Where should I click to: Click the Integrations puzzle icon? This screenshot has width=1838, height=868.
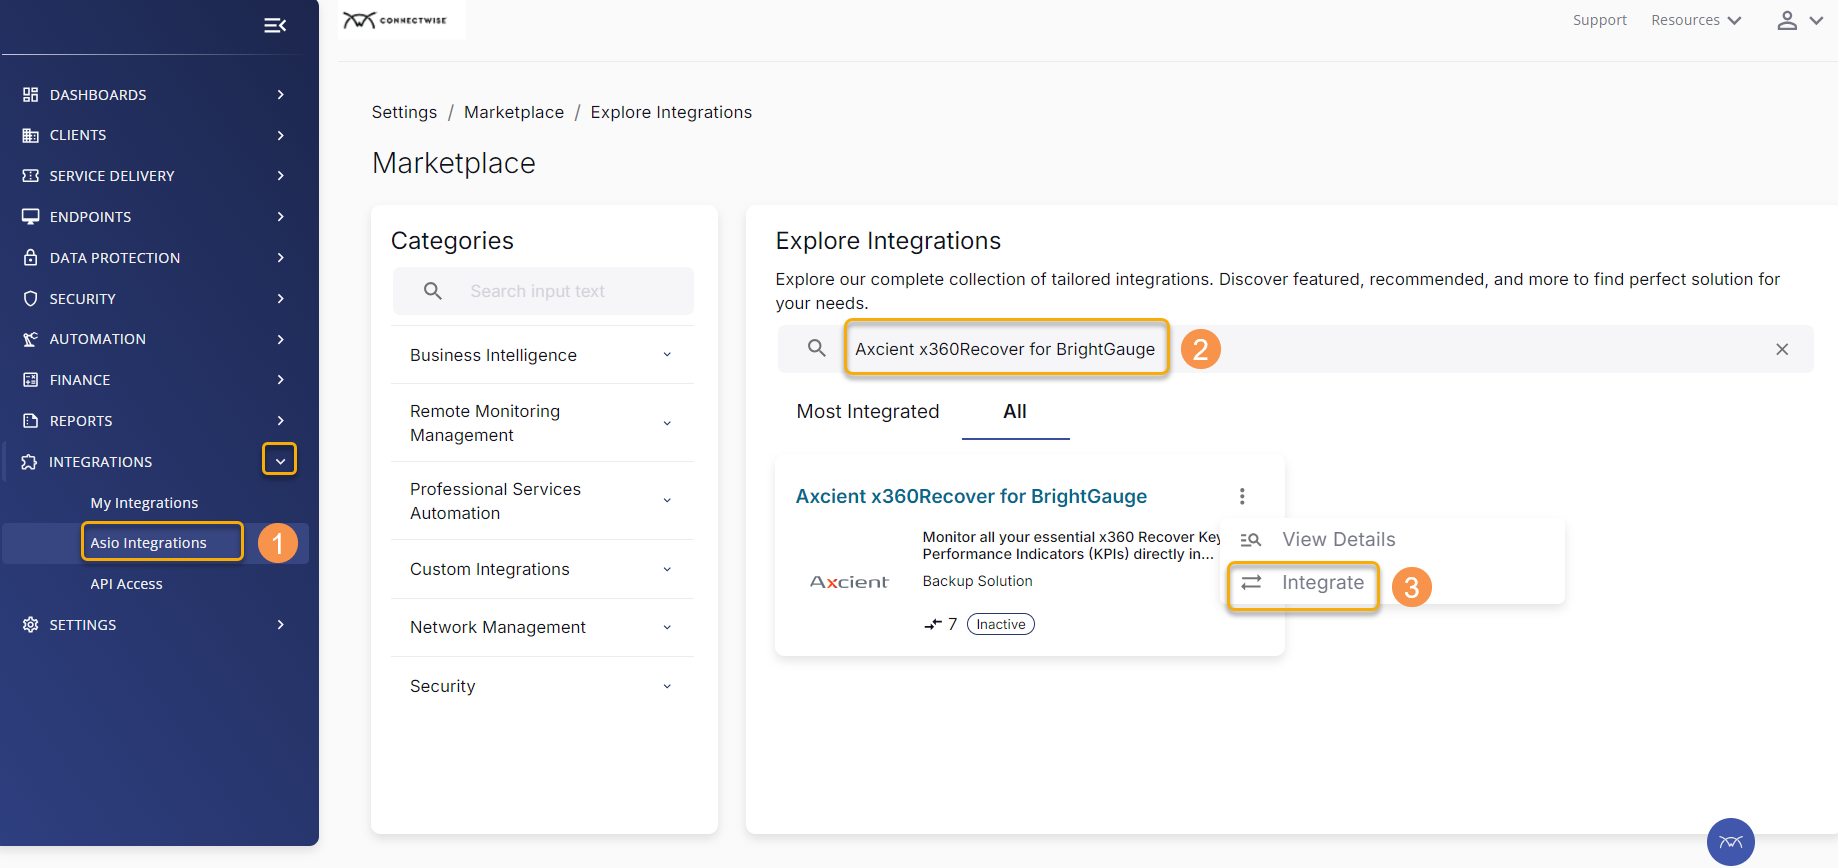[29, 462]
